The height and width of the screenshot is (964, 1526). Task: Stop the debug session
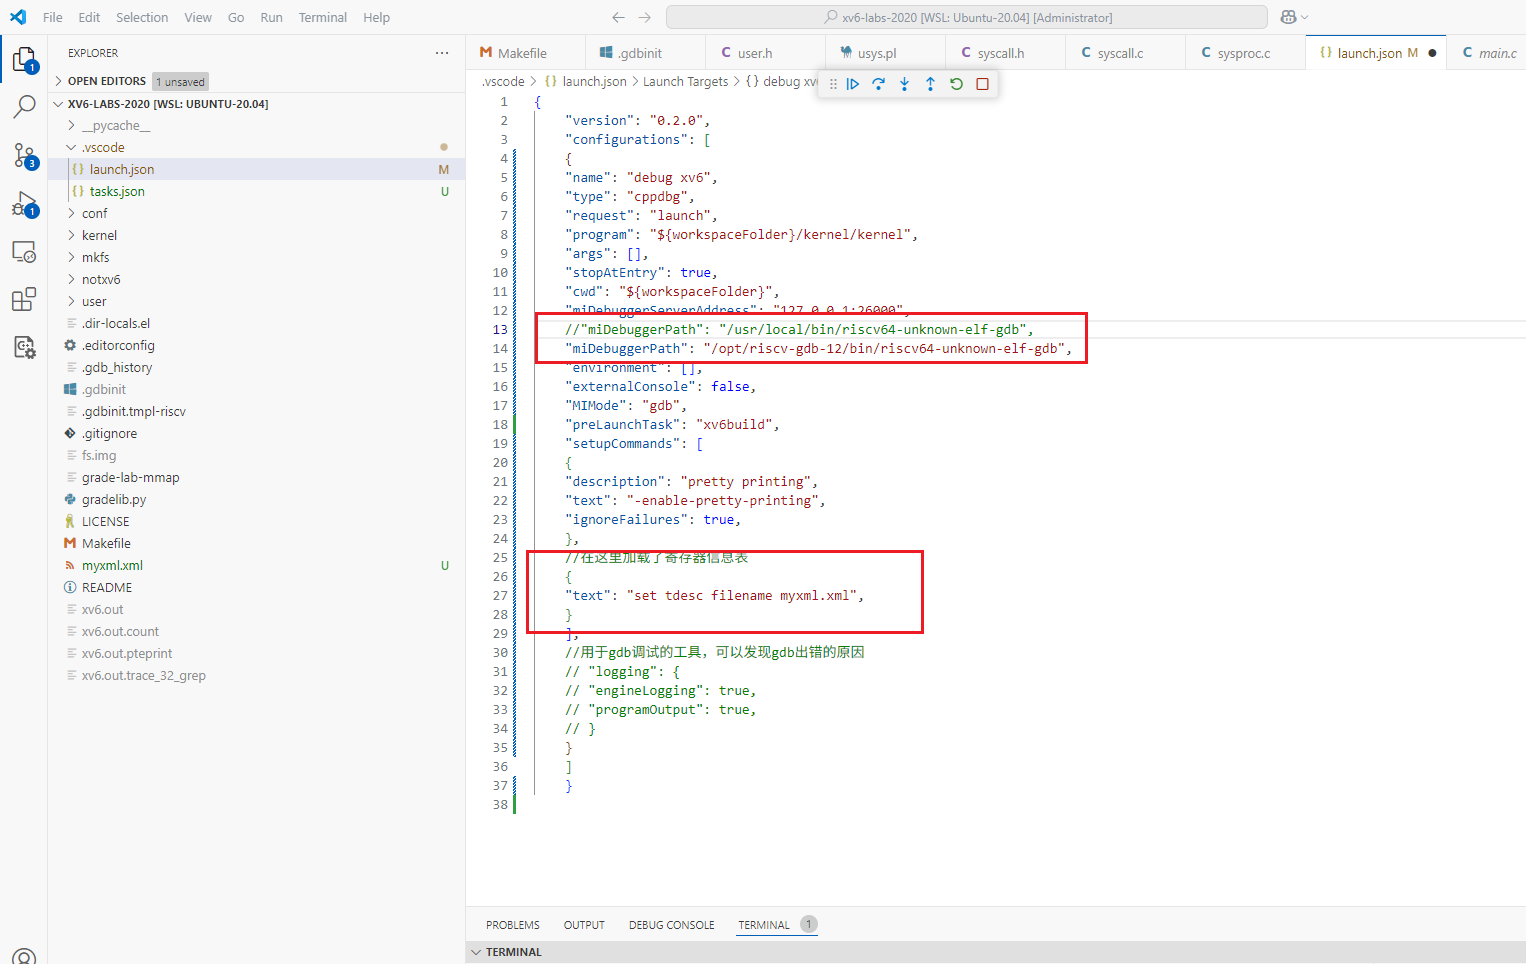982,84
